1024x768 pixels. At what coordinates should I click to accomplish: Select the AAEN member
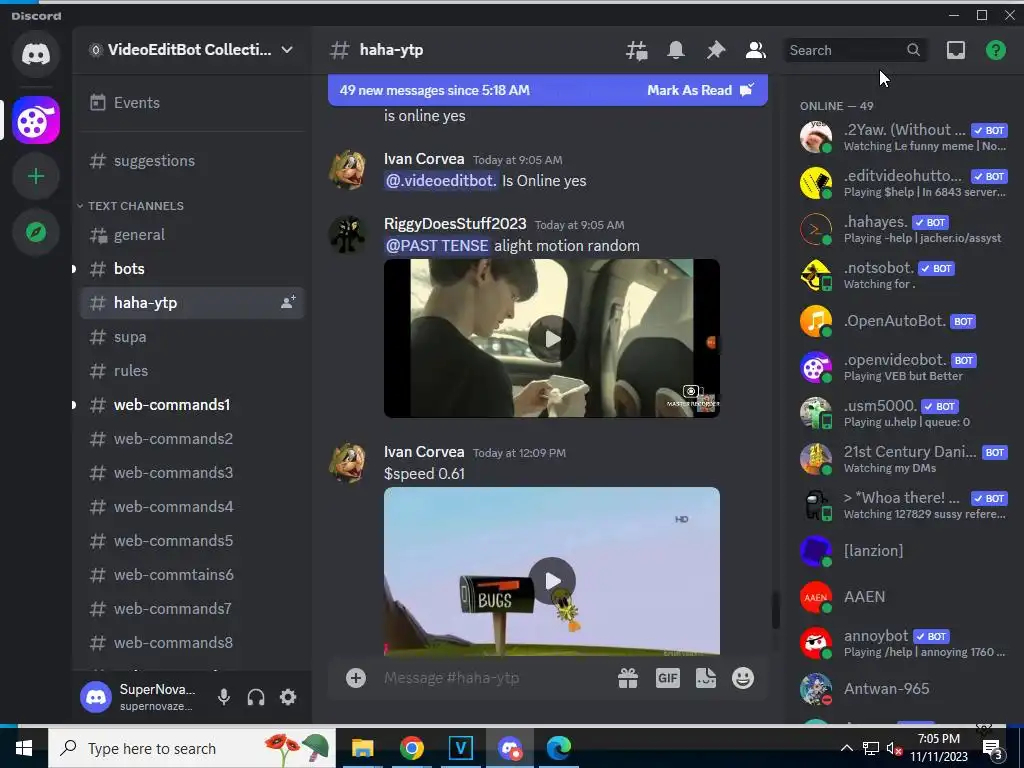coord(903,597)
